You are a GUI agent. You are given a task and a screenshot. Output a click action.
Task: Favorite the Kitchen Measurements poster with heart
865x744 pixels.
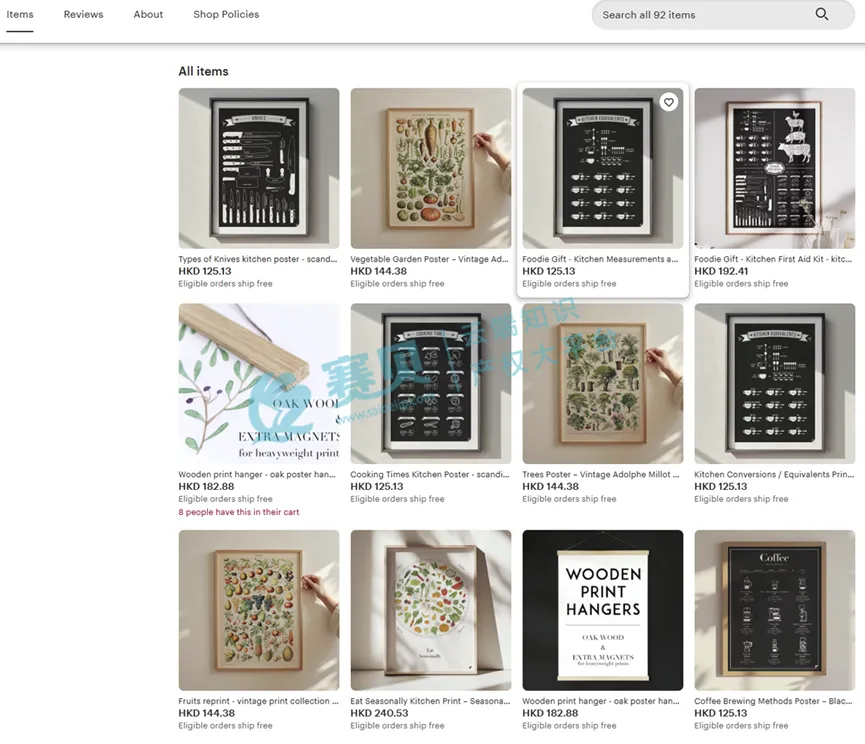[x=669, y=102]
